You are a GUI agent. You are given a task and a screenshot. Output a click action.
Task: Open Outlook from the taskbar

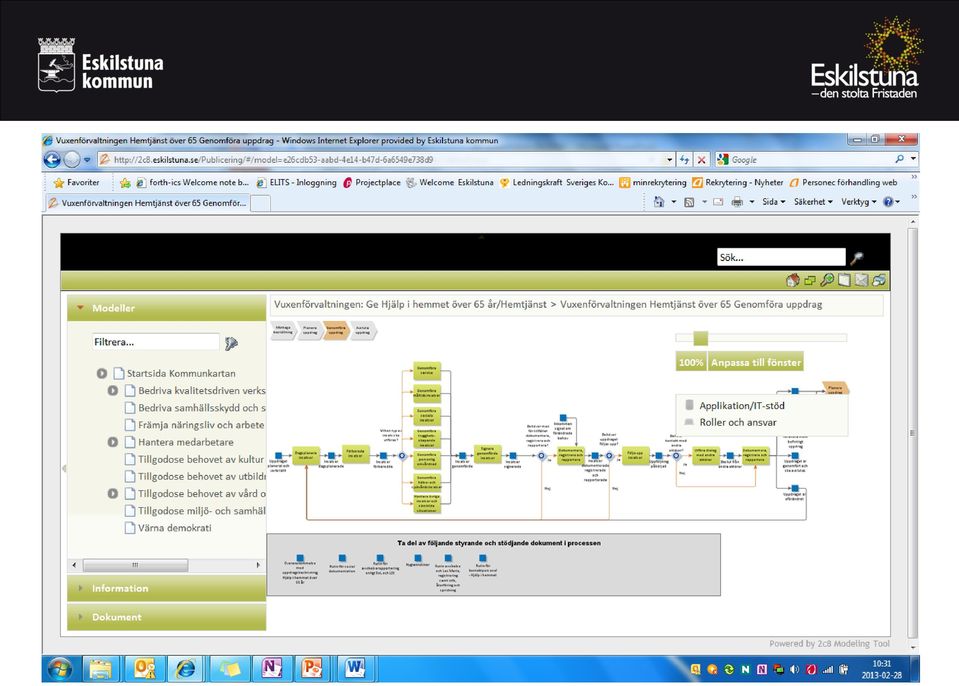click(x=144, y=669)
